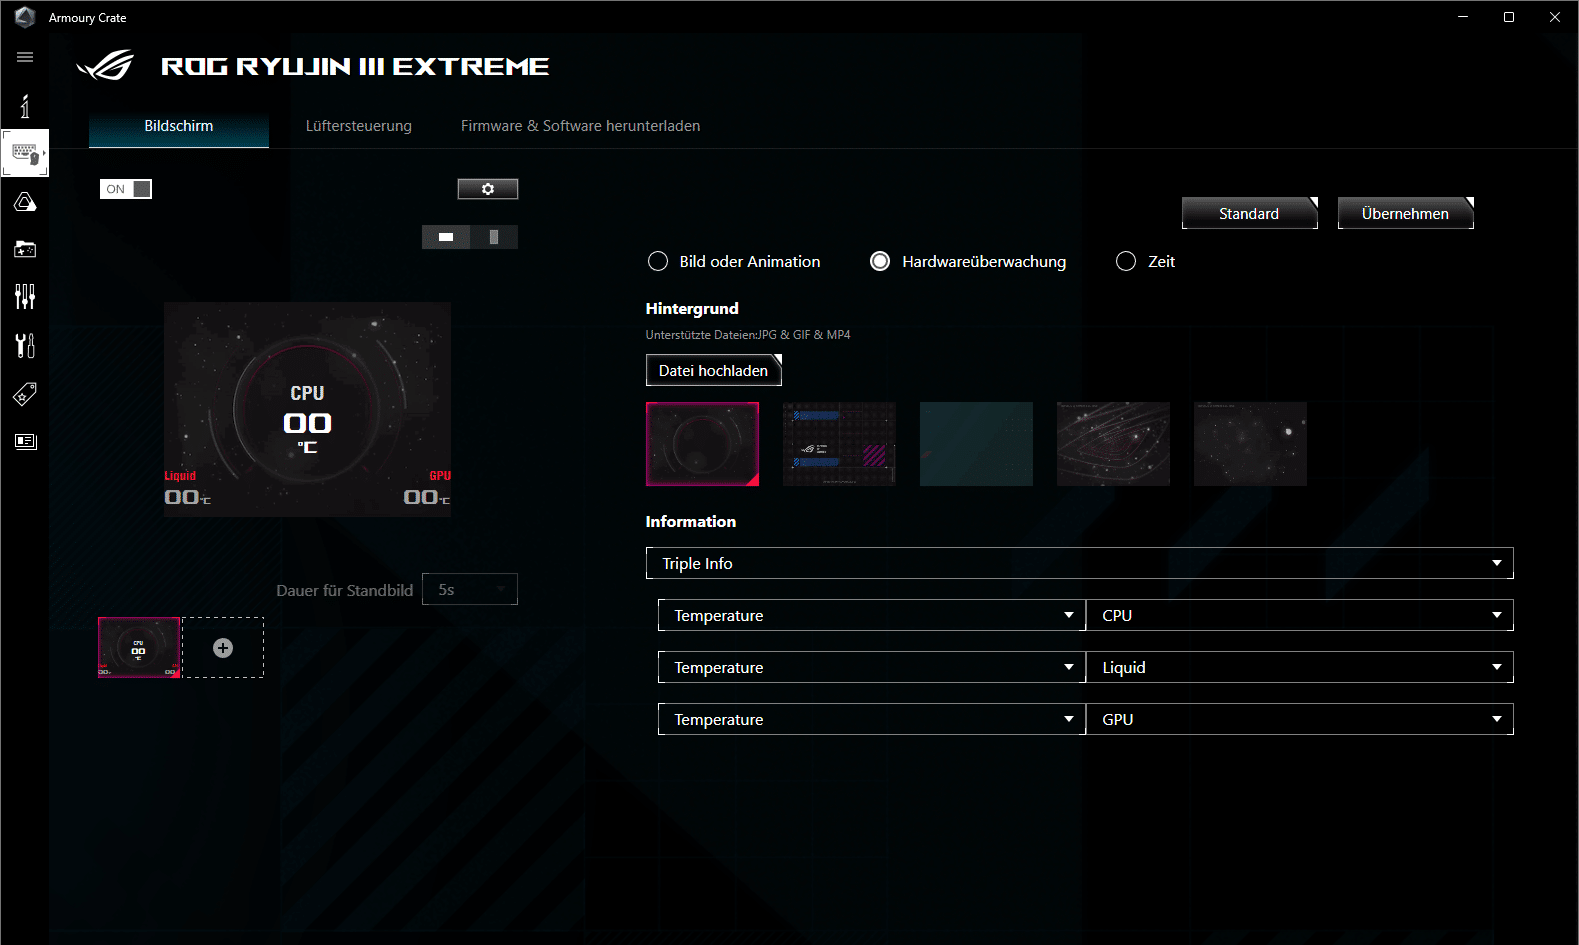Add a new slide with plus tile
The width and height of the screenshot is (1579, 945).
223,648
